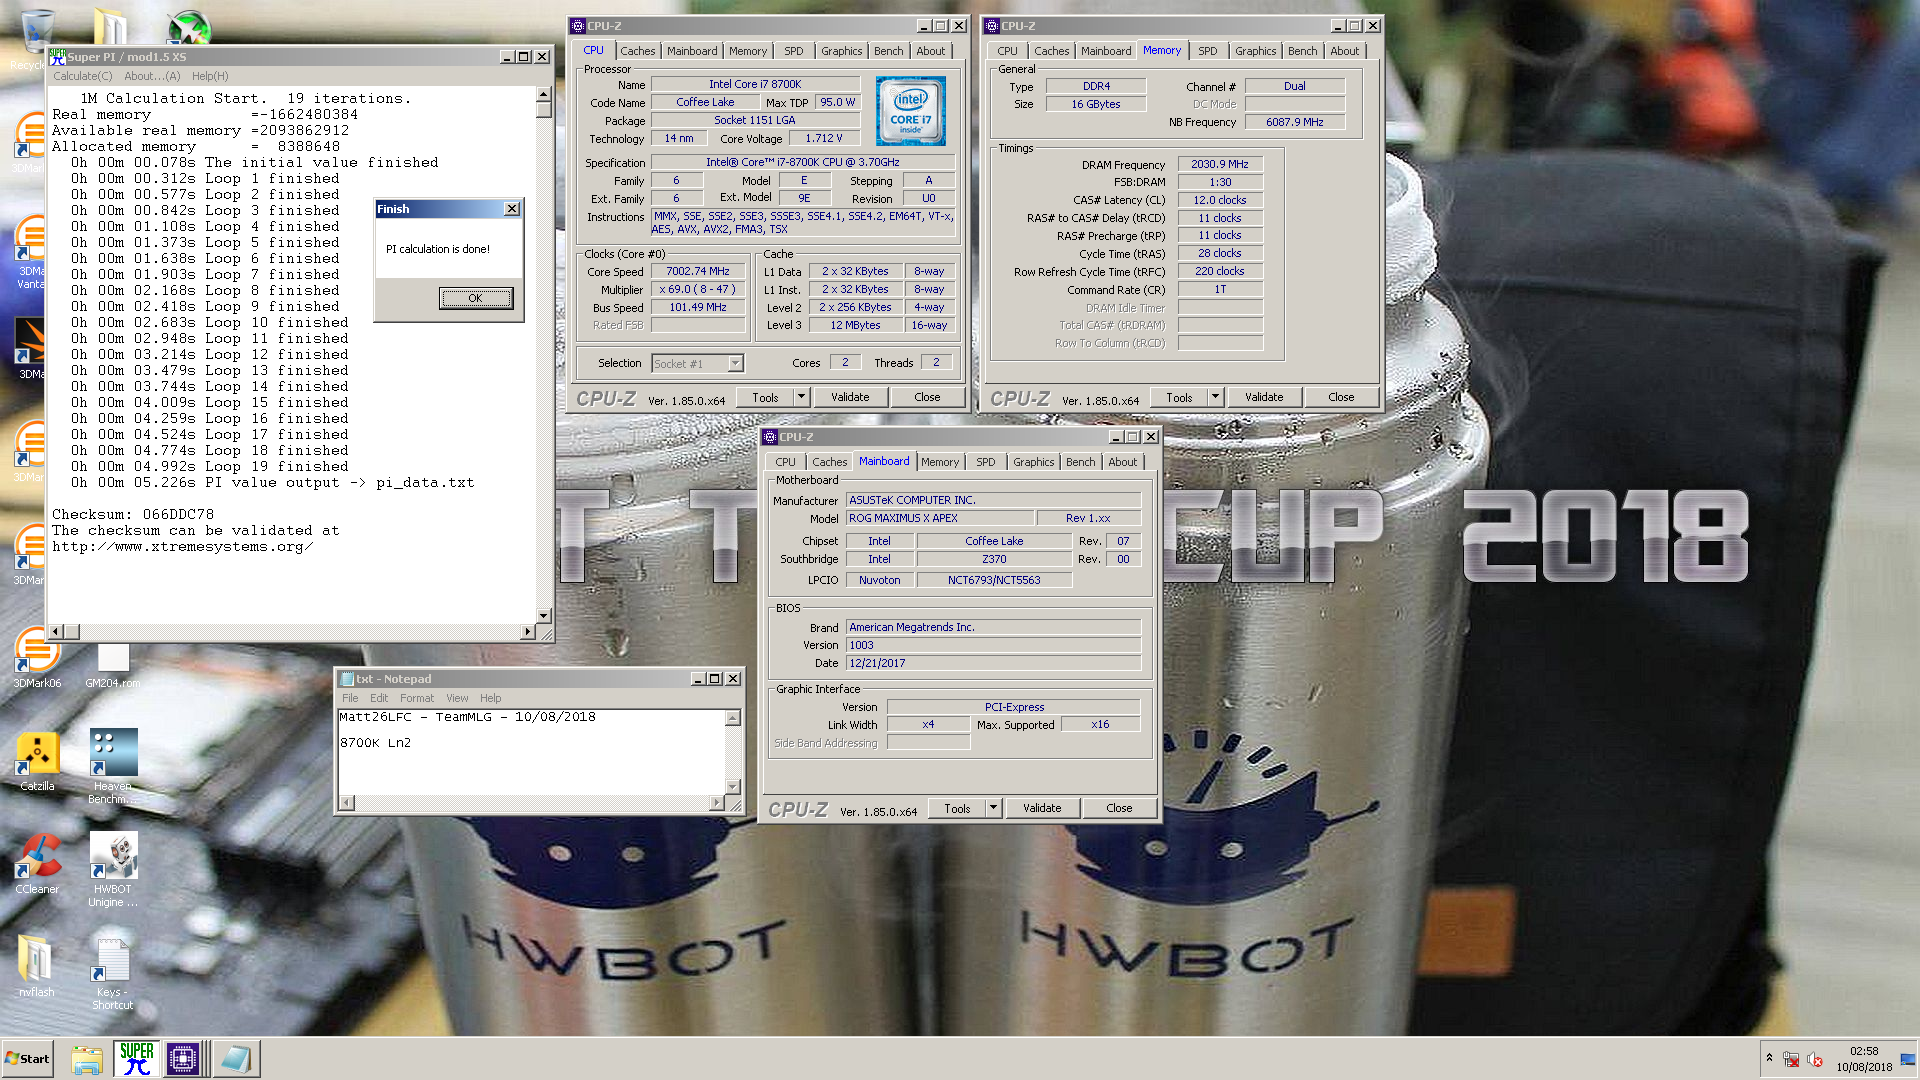The width and height of the screenshot is (1920, 1080).
Task: Click the Notepad taskbar icon
Action: tap(236, 1058)
